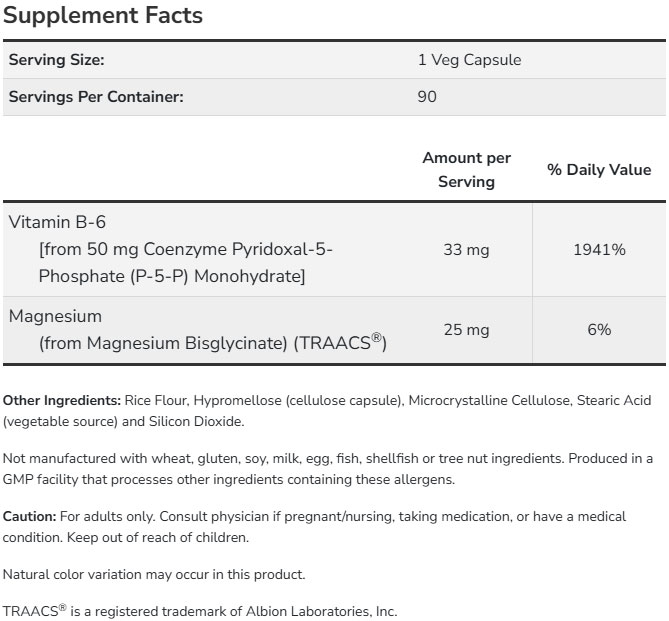The image size is (669, 621).
Task: Click the Supplement Facts heading
Action: (x=103, y=15)
